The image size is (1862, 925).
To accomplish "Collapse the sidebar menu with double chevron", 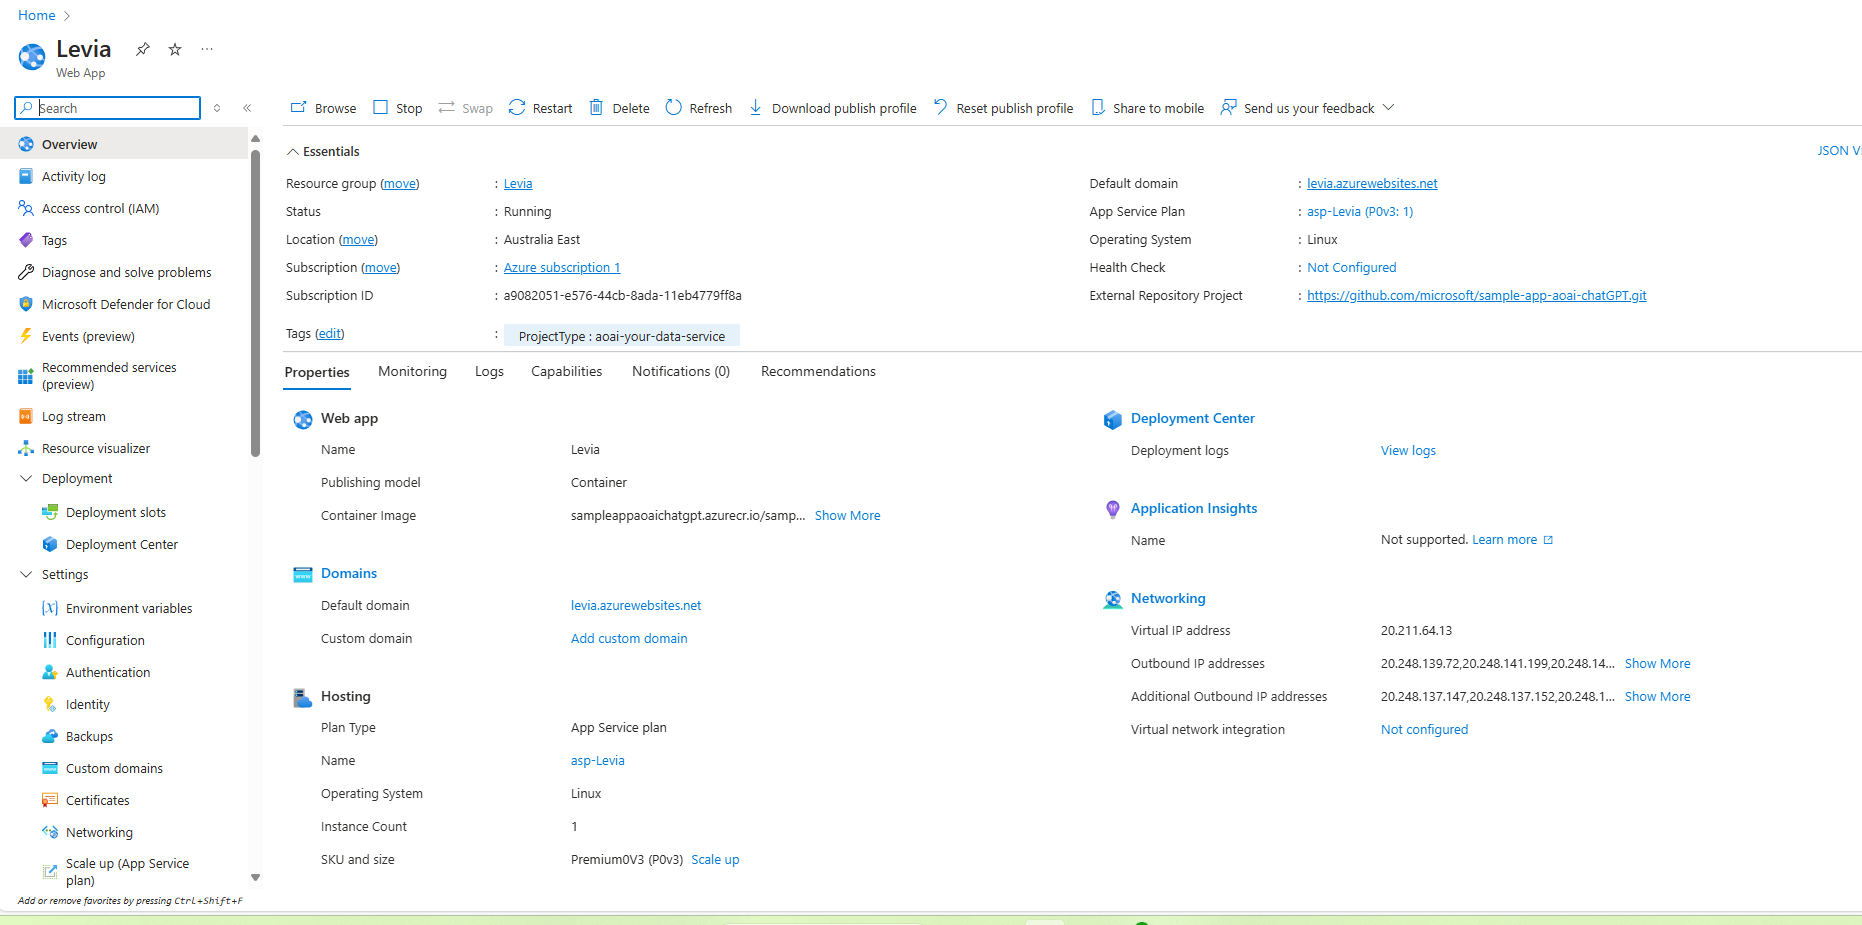I will pos(247,108).
